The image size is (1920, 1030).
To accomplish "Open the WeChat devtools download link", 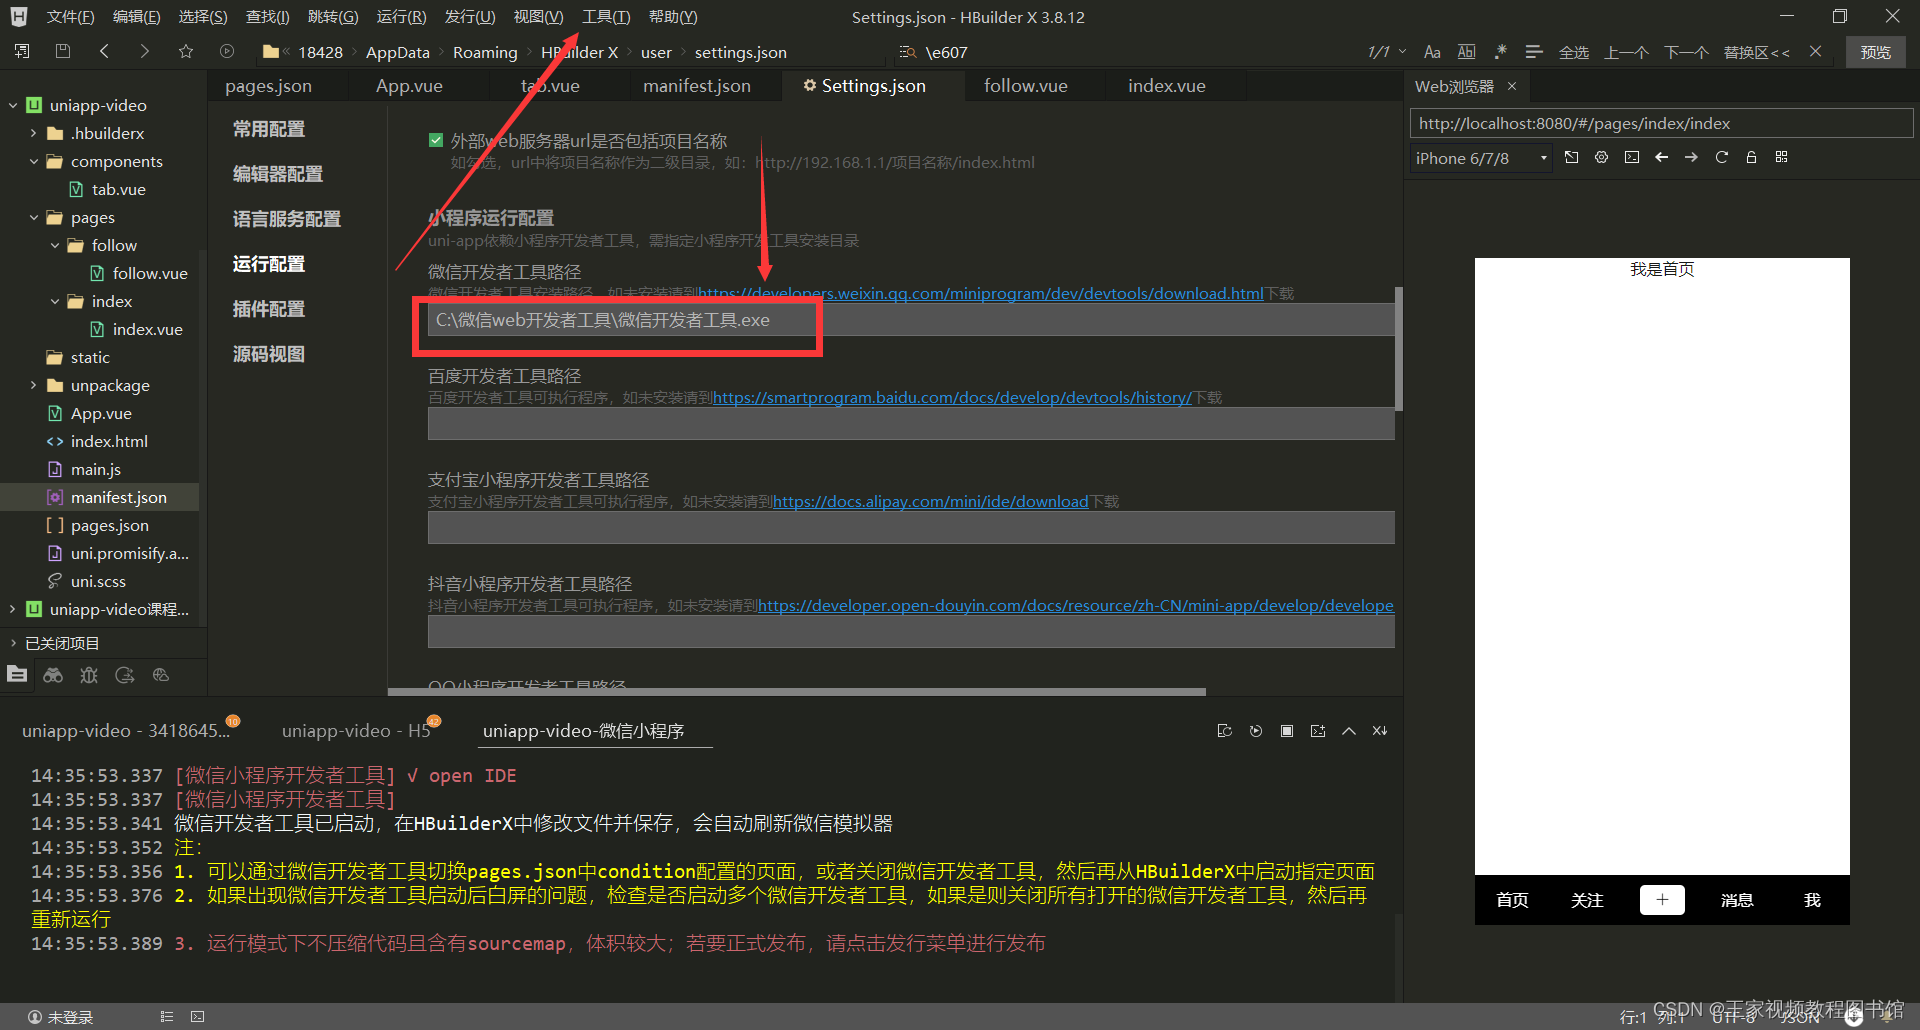I will [981, 294].
